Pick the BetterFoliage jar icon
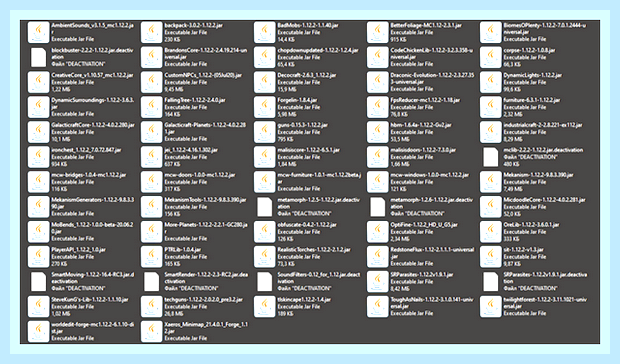The width and height of the screenshot is (620, 364). click(378, 32)
